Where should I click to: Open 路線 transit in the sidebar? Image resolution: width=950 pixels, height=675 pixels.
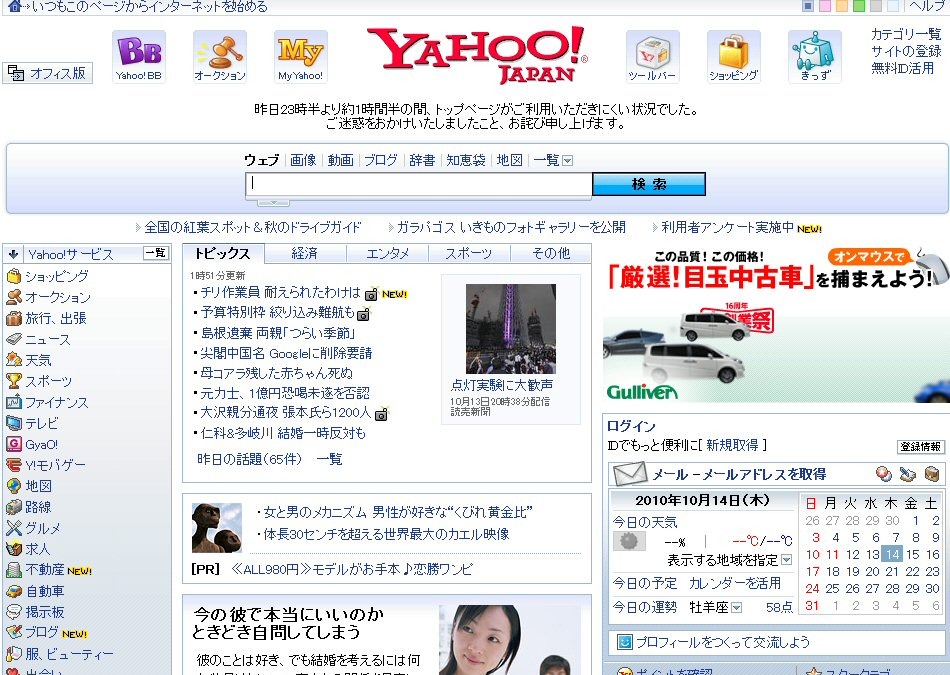(38, 507)
